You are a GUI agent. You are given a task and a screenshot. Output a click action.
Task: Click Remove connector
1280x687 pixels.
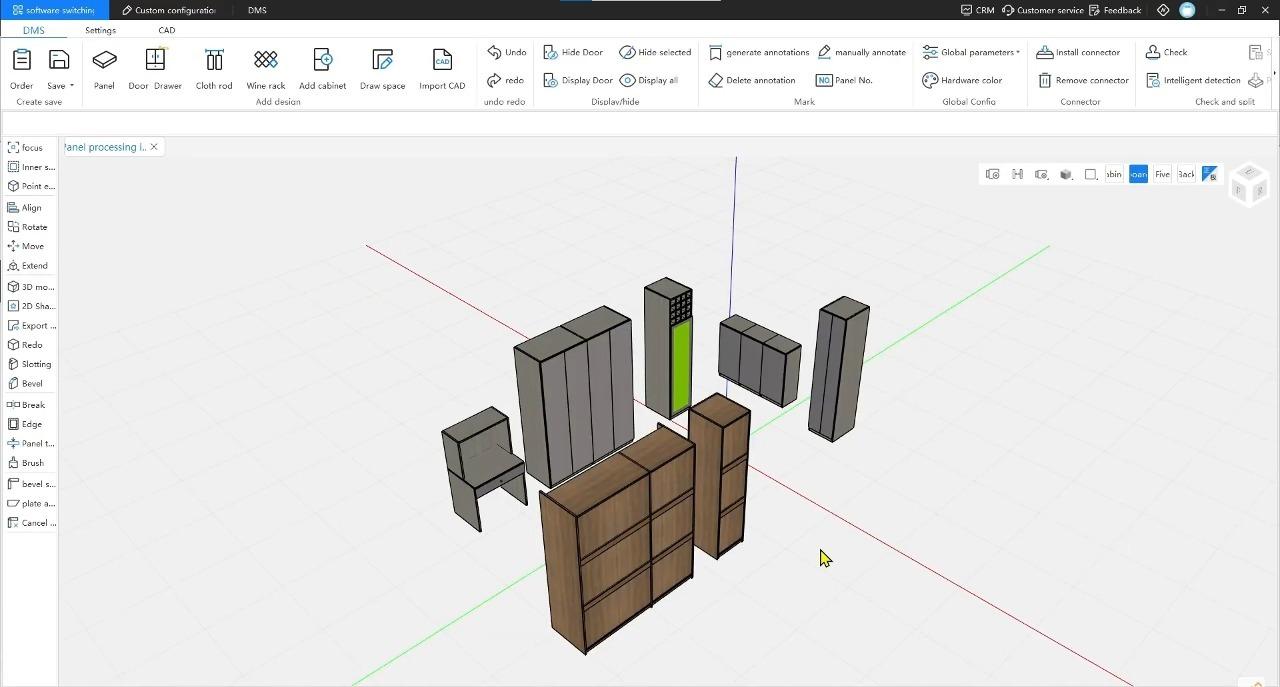(x=1083, y=80)
